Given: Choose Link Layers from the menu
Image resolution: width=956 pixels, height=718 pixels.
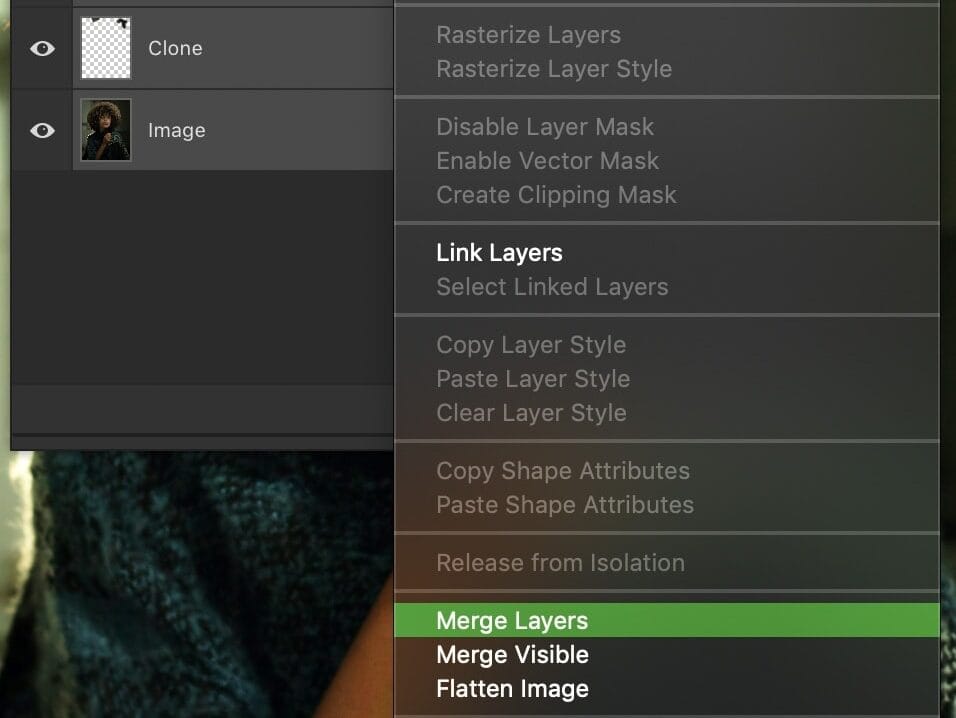Looking at the screenshot, I should click(499, 253).
